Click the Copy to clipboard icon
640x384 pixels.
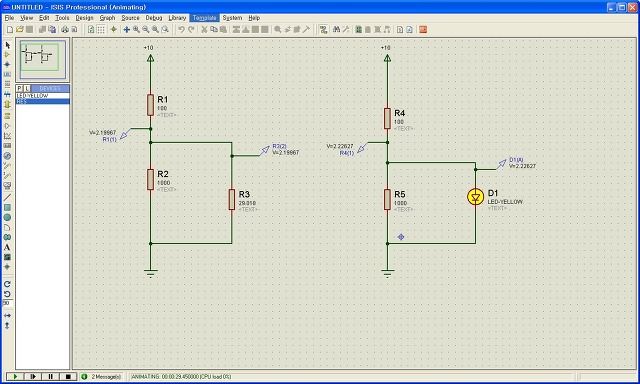click(214, 29)
